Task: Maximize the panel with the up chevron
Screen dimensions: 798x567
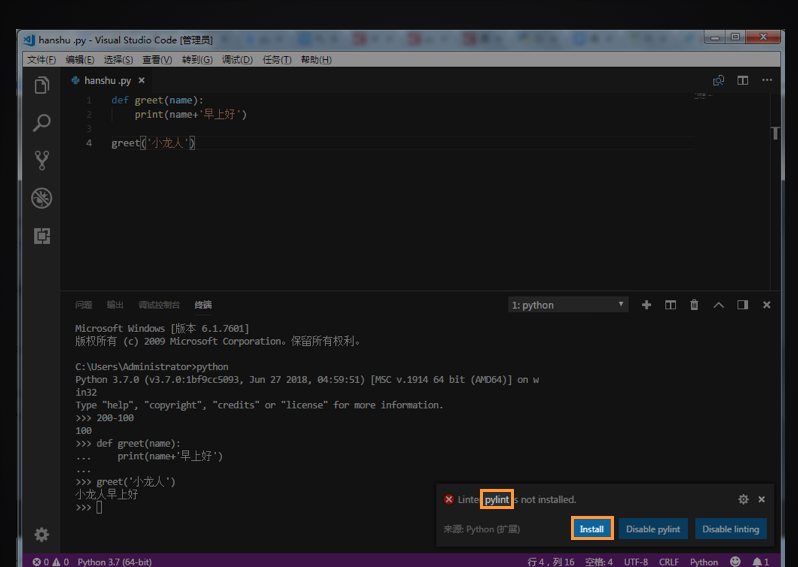Action: (719, 305)
